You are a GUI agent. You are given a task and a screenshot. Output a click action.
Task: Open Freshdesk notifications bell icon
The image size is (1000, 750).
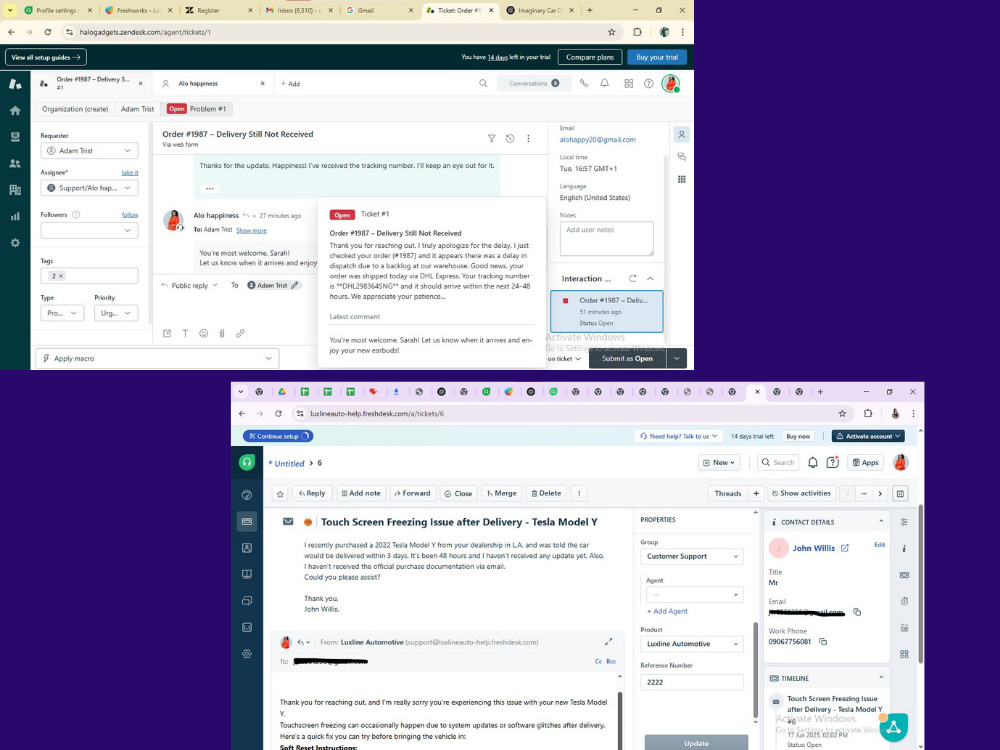812,463
